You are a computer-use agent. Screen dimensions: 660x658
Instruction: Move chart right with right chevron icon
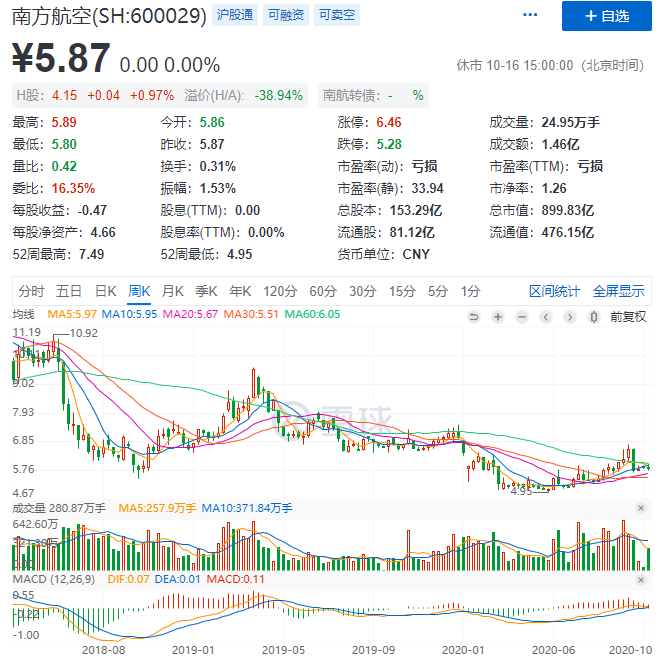(x=570, y=317)
